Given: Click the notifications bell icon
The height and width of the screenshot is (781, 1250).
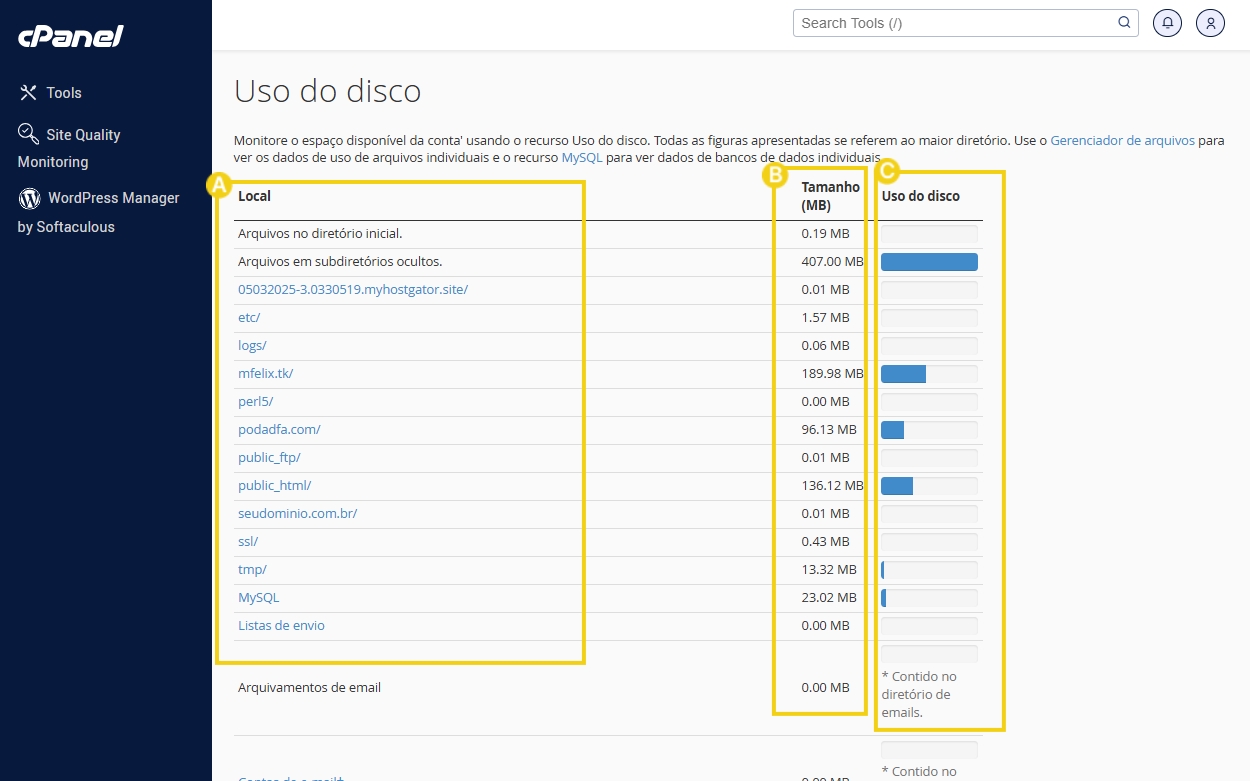Looking at the screenshot, I should coord(1167,22).
